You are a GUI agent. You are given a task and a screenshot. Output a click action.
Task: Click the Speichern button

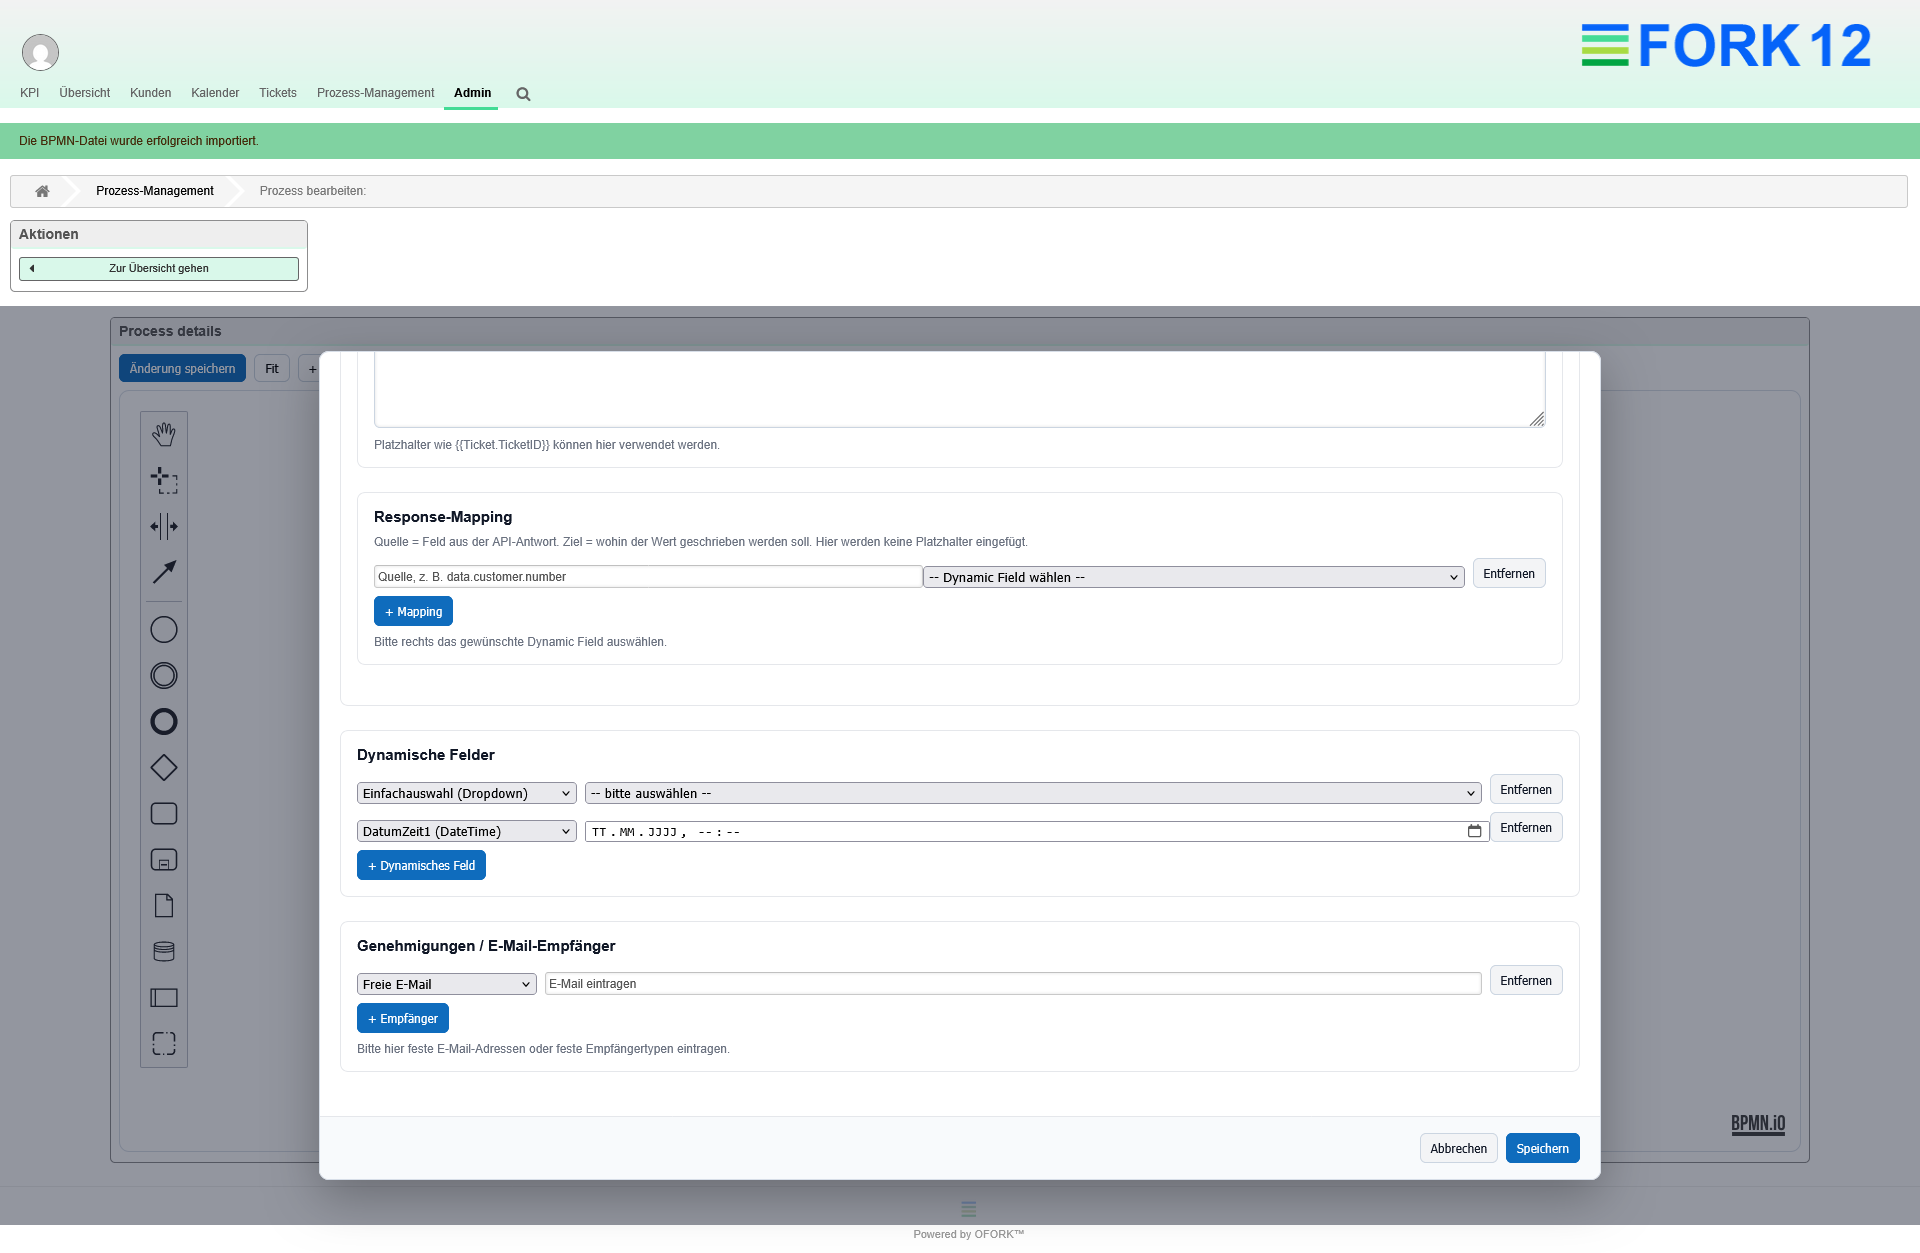click(x=1542, y=1148)
